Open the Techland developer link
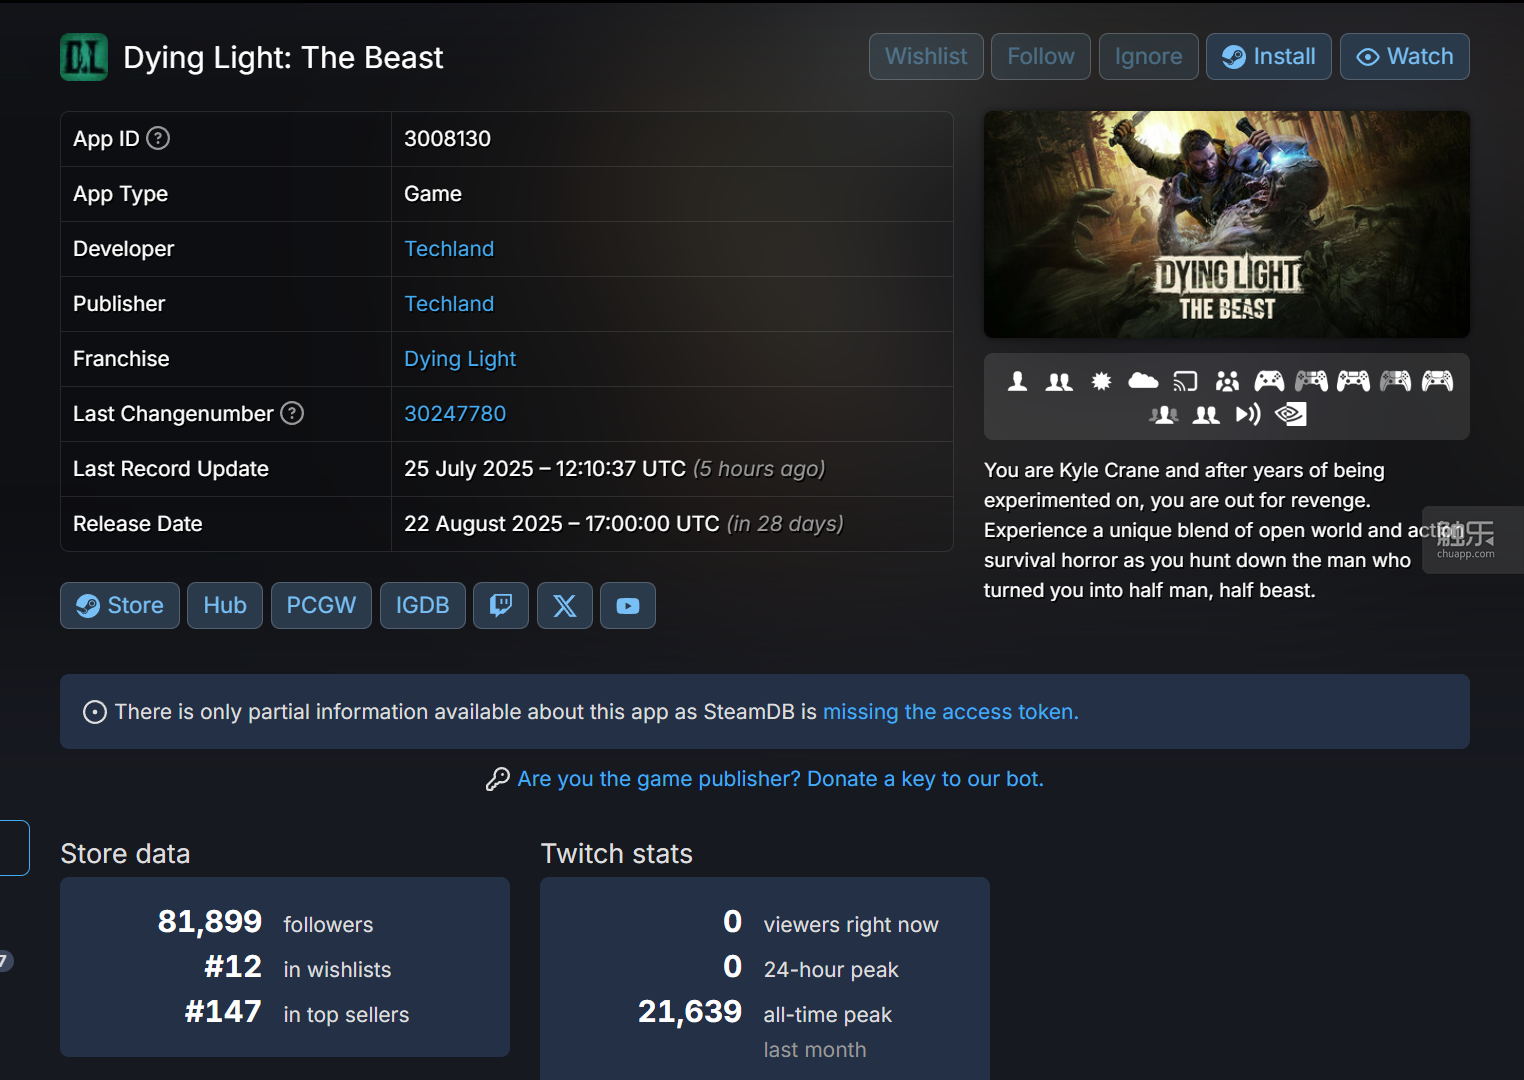Screen dimensions: 1524x1080 point(449,249)
